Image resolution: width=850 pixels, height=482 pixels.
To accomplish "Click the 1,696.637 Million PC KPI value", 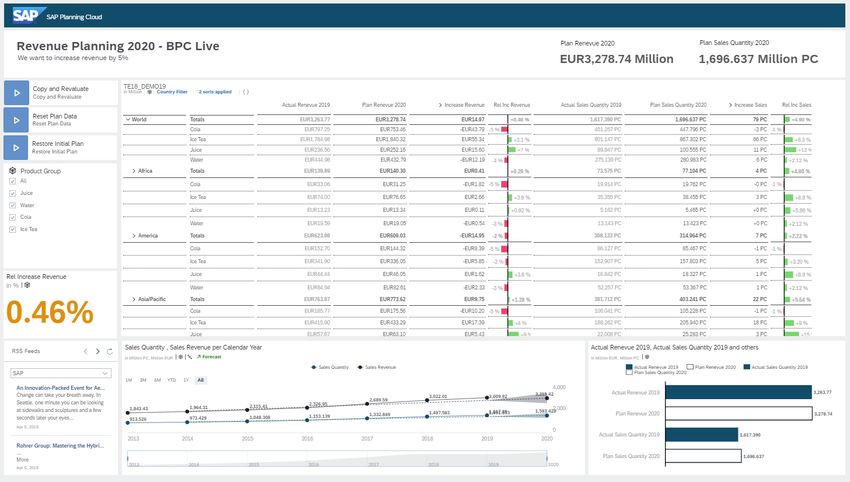I will pyautogui.click(x=758, y=59).
